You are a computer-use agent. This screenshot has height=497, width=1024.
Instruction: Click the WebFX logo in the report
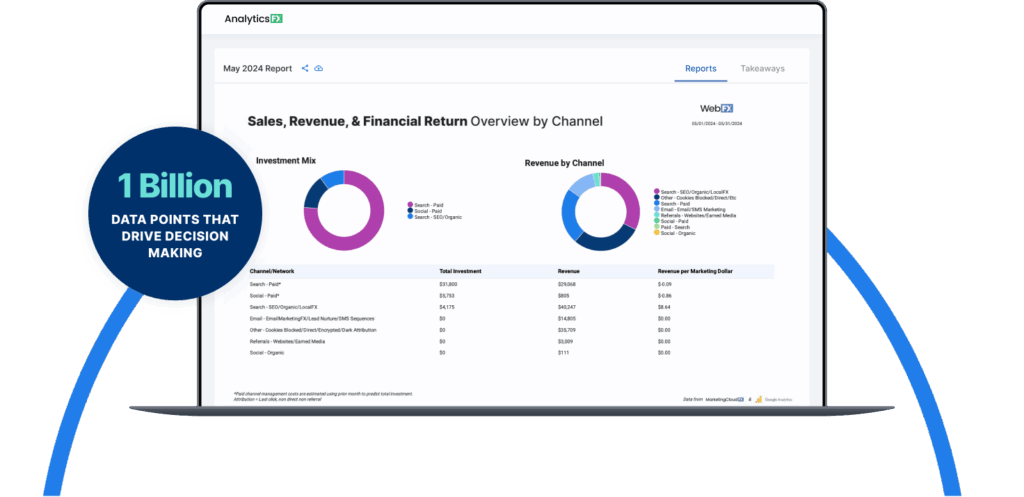coord(723,108)
